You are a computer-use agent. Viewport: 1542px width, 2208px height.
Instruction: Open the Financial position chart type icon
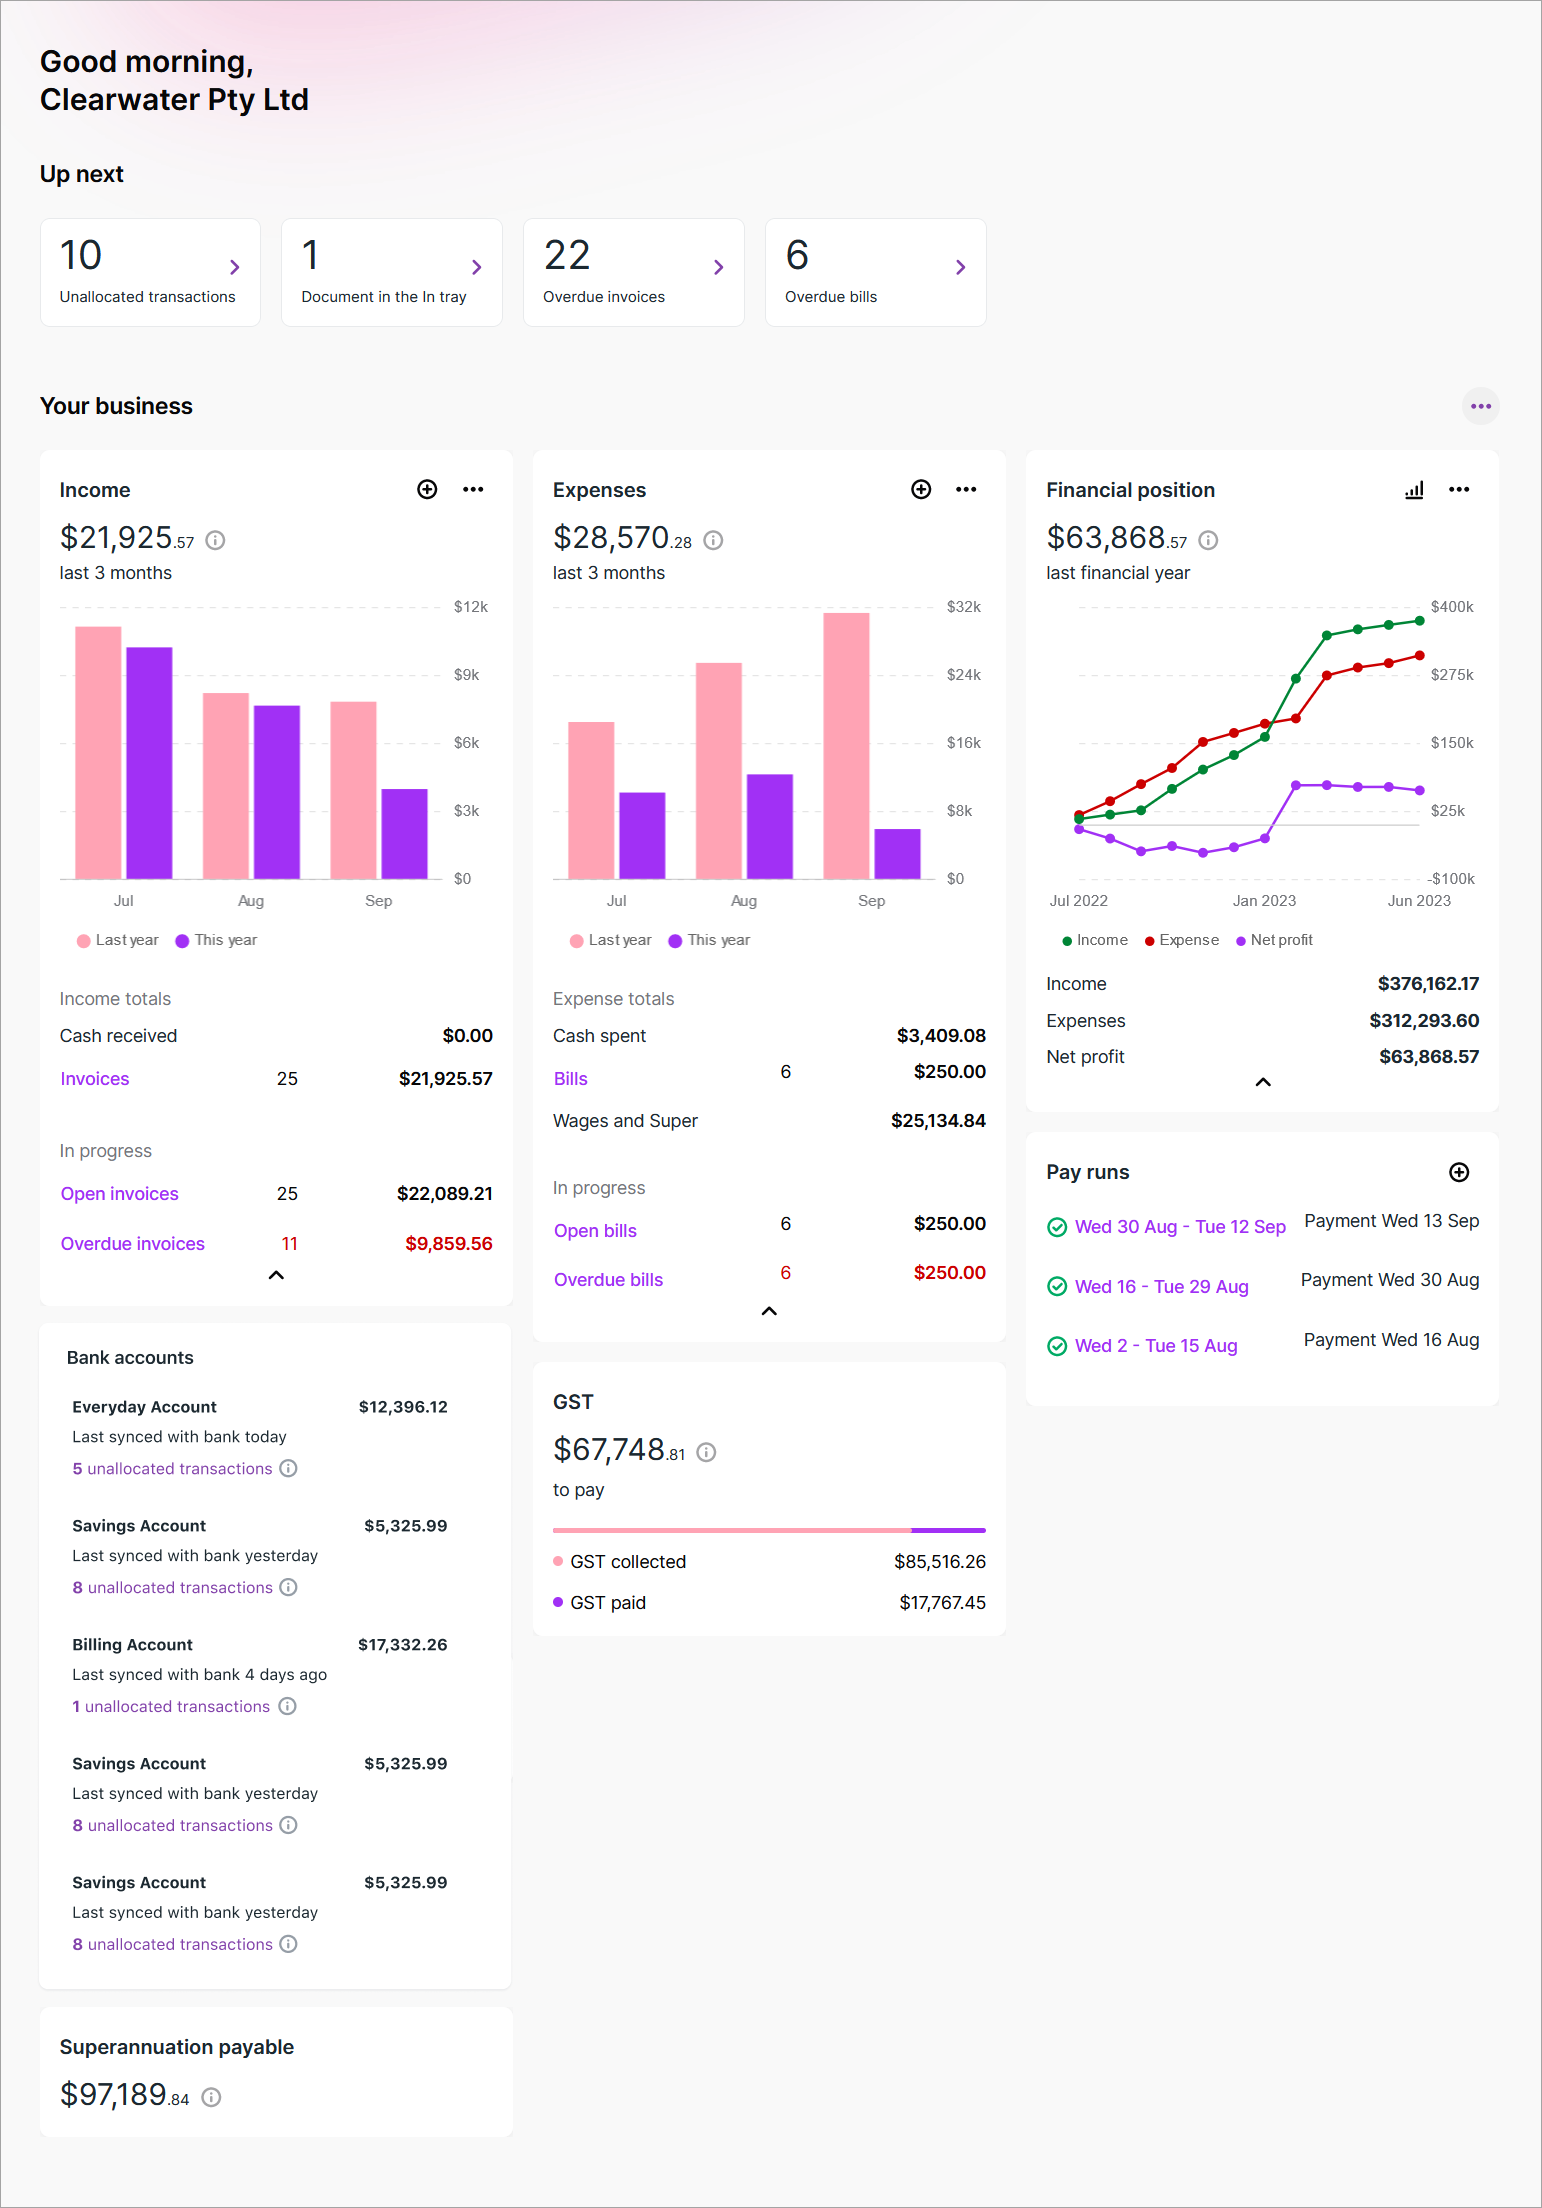[x=1414, y=490]
